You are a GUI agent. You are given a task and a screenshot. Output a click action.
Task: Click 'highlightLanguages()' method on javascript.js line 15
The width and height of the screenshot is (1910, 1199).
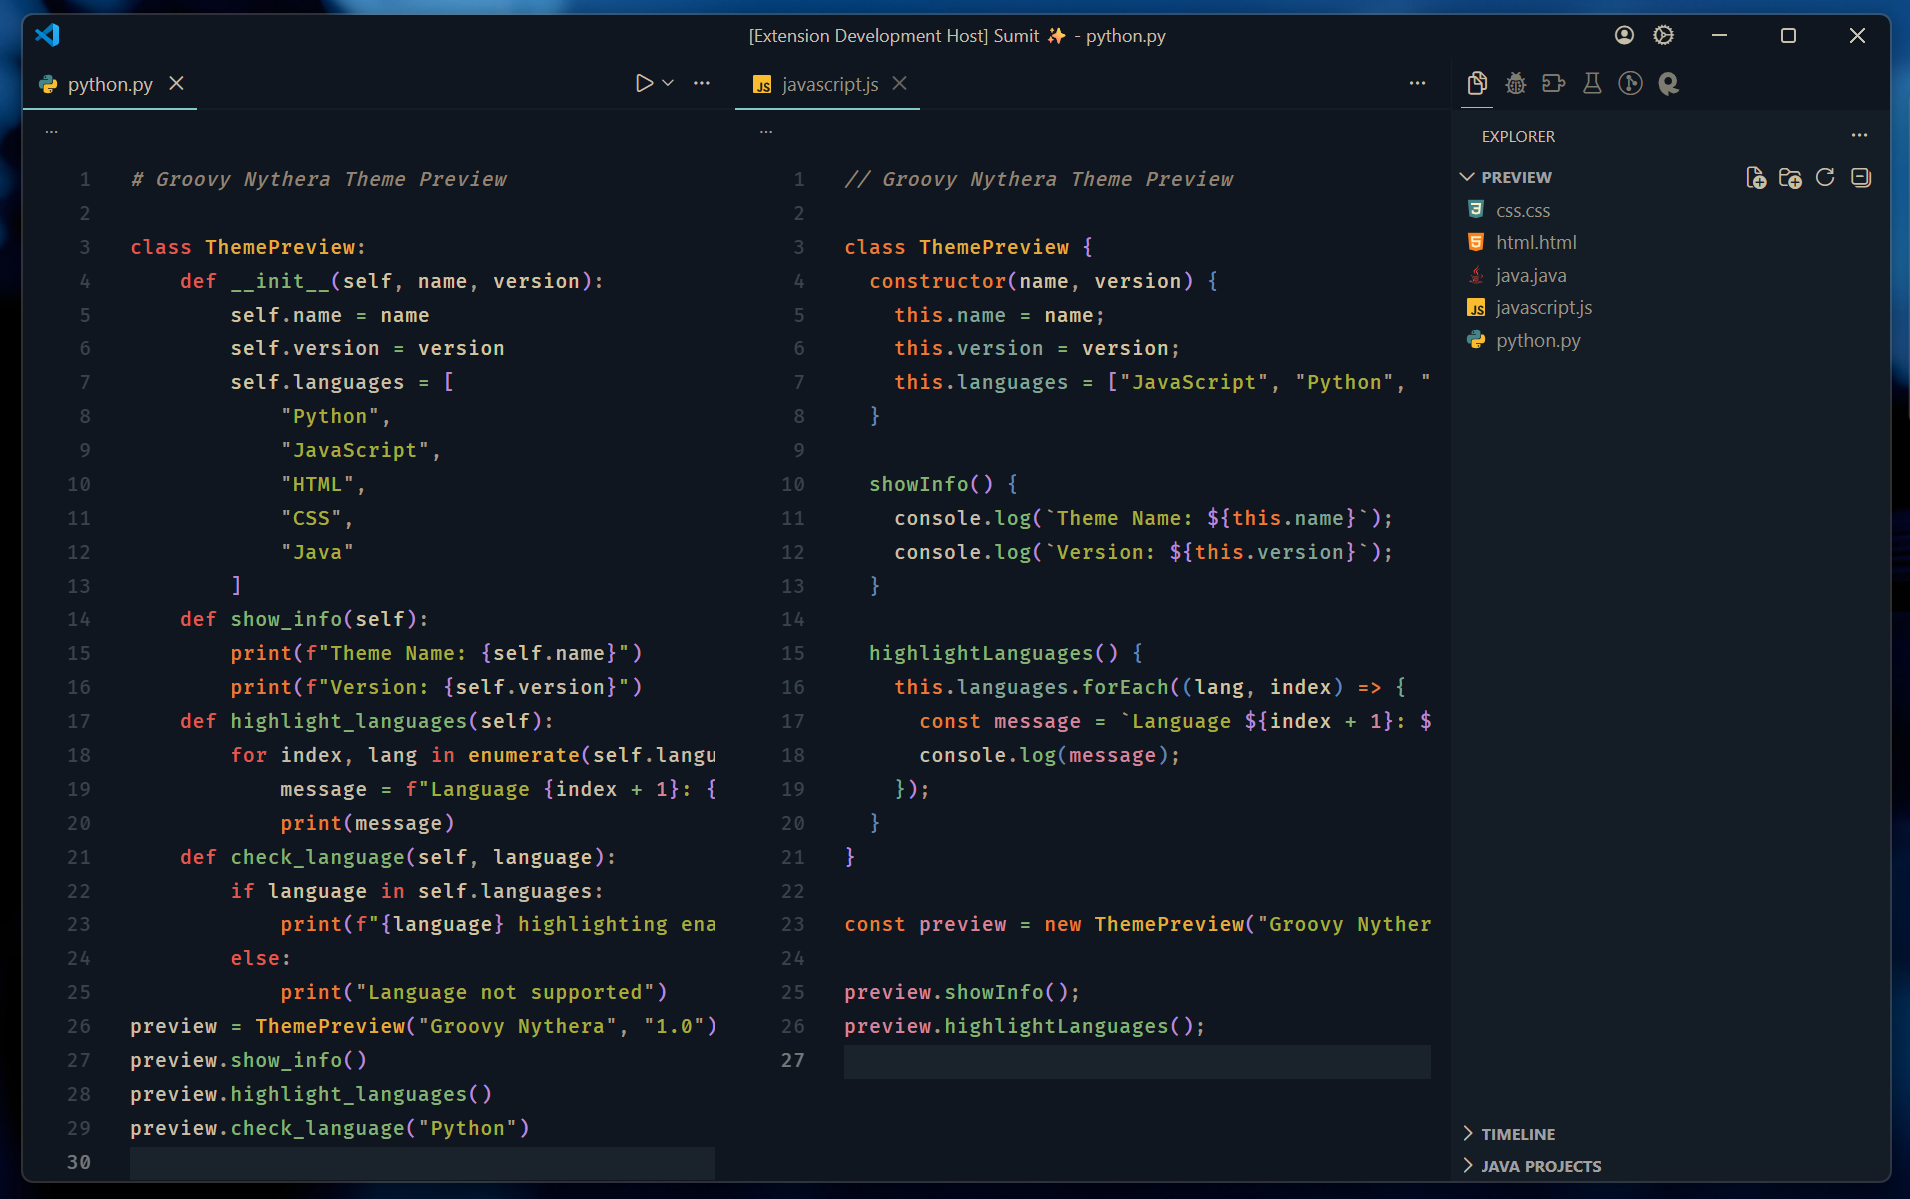coord(993,654)
